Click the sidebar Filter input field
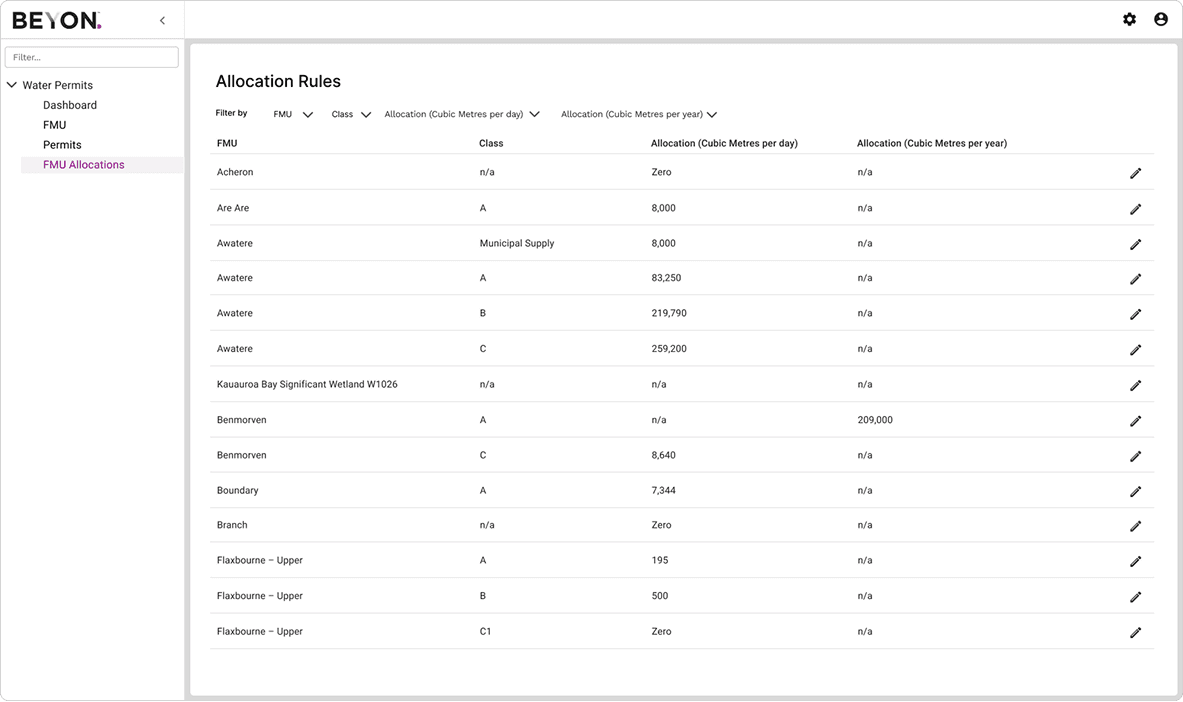The width and height of the screenshot is (1183, 702). 91,57
